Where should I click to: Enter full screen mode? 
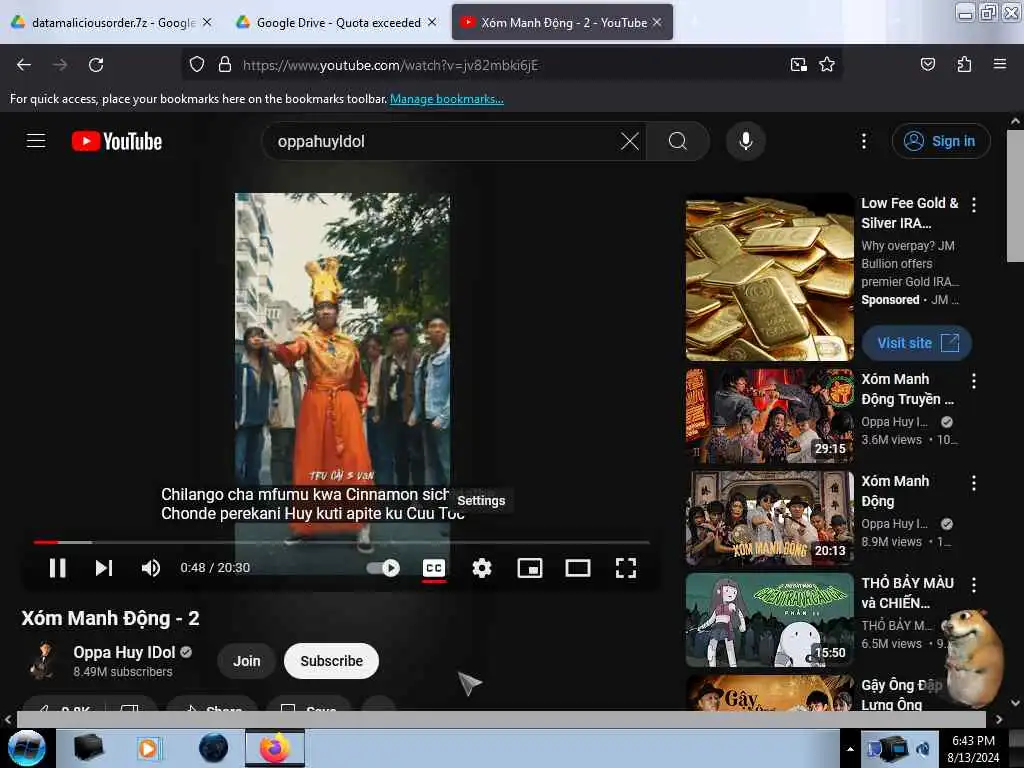626,568
